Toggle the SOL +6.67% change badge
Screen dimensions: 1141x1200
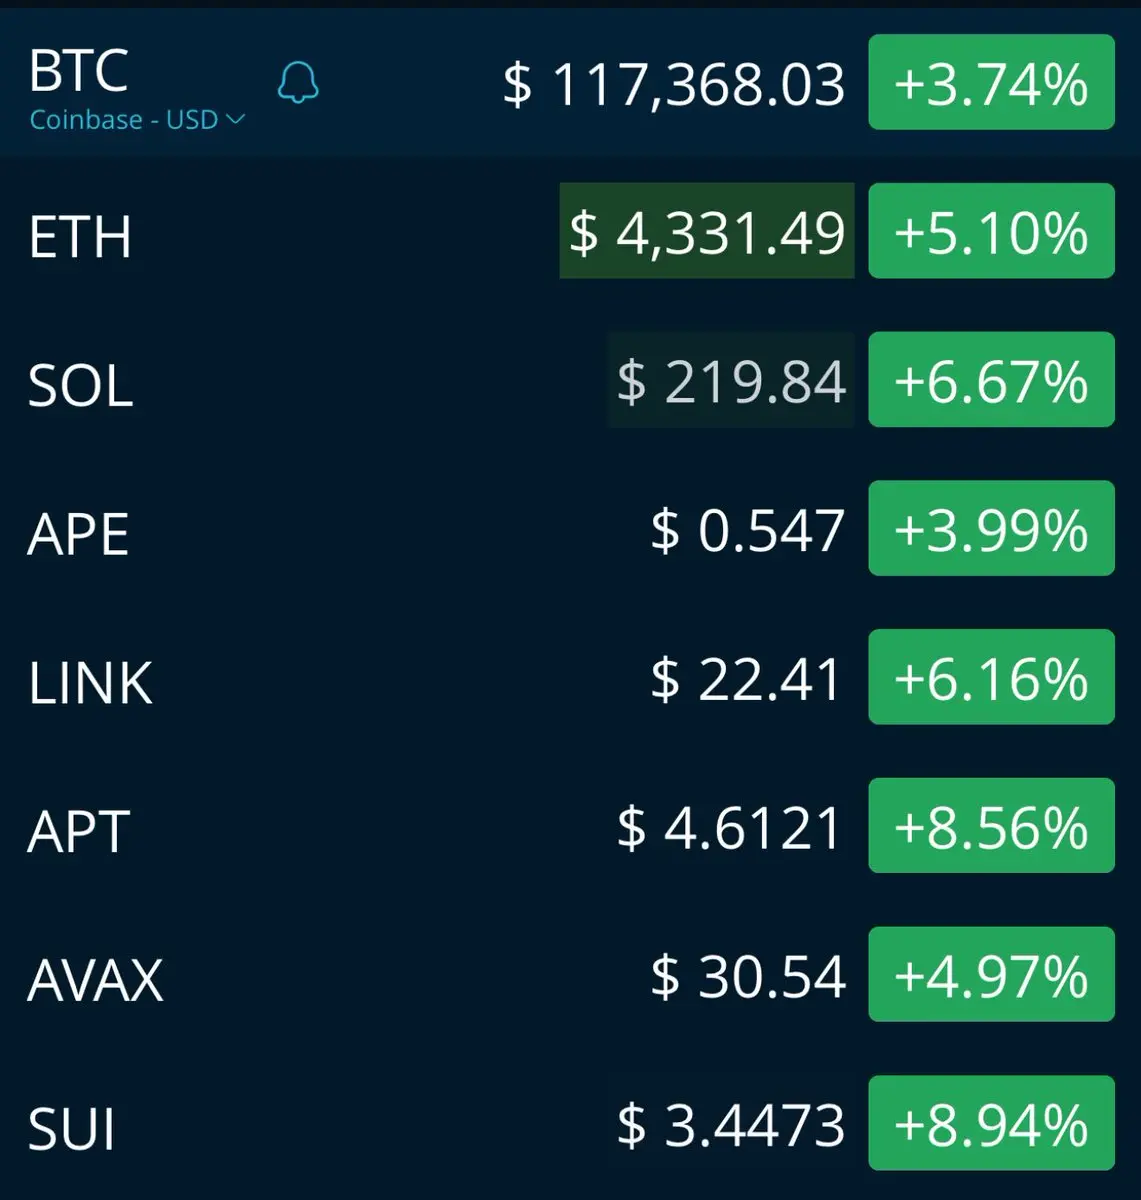pyautogui.click(x=991, y=380)
